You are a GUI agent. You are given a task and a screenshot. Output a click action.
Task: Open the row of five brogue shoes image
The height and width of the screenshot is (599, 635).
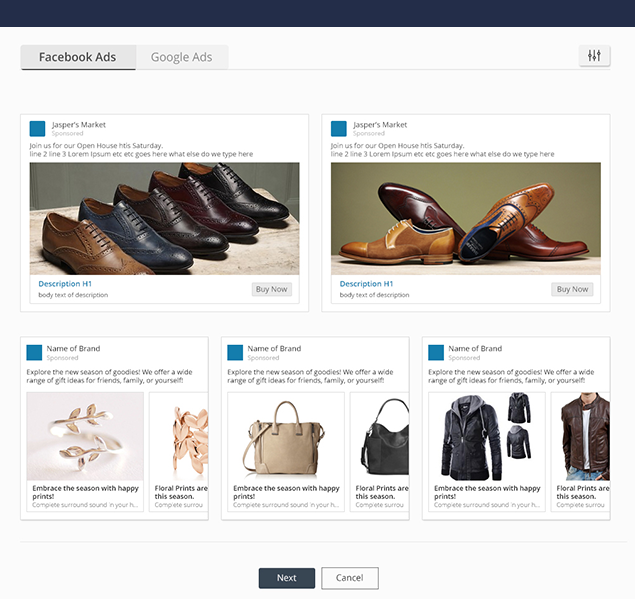pos(164,219)
